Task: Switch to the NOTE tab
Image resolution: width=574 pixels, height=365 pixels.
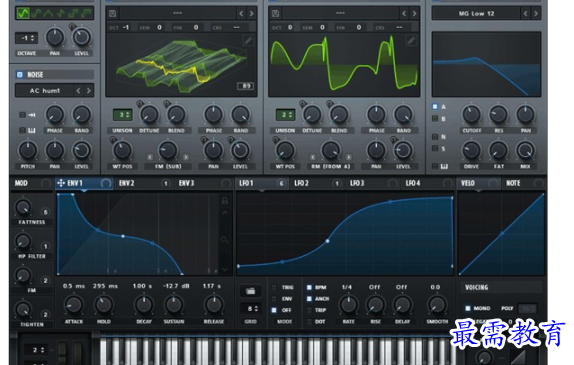Action: coord(513,183)
